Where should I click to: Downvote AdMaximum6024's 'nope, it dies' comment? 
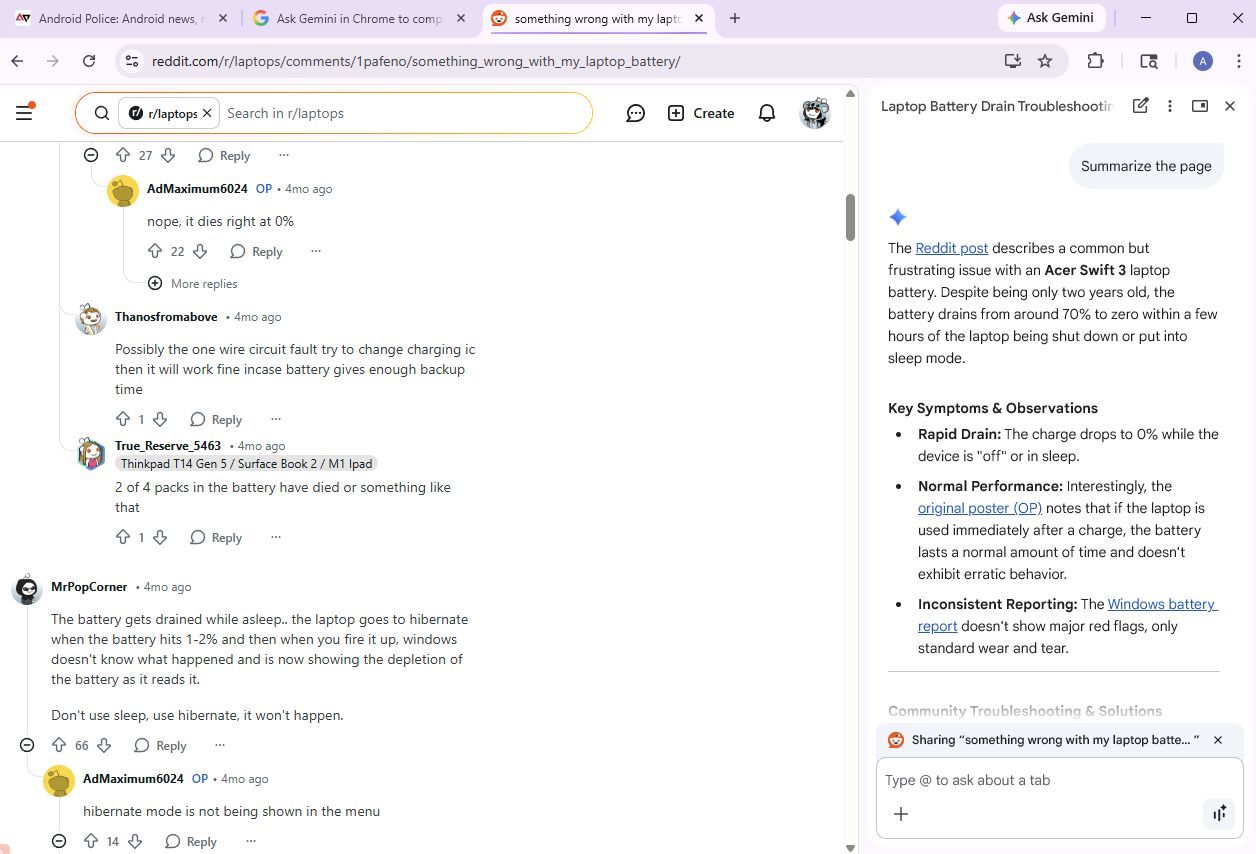click(x=199, y=251)
